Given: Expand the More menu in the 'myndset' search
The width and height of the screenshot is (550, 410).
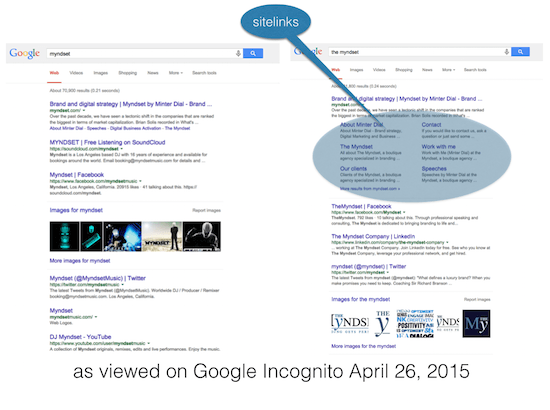Looking at the screenshot, I should (176, 73).
